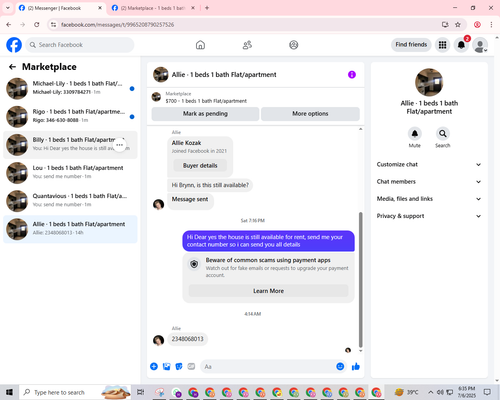
Task: Expand Media, files and links section
Action: click(x=429, y=199)
